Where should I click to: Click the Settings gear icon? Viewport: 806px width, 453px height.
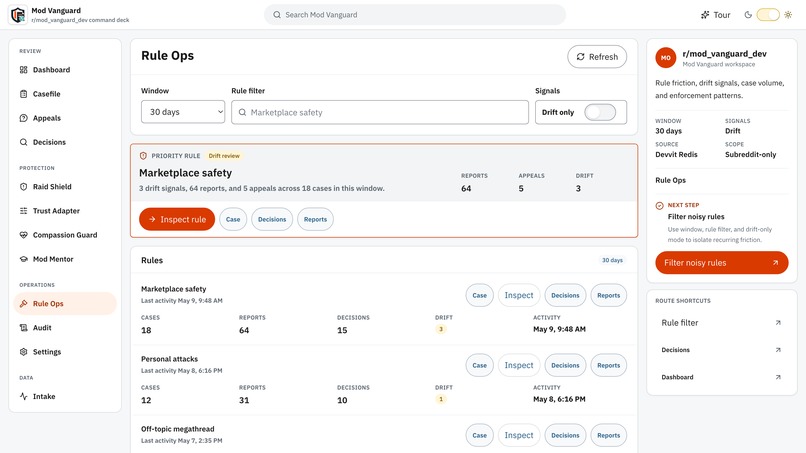click(24, 352)
